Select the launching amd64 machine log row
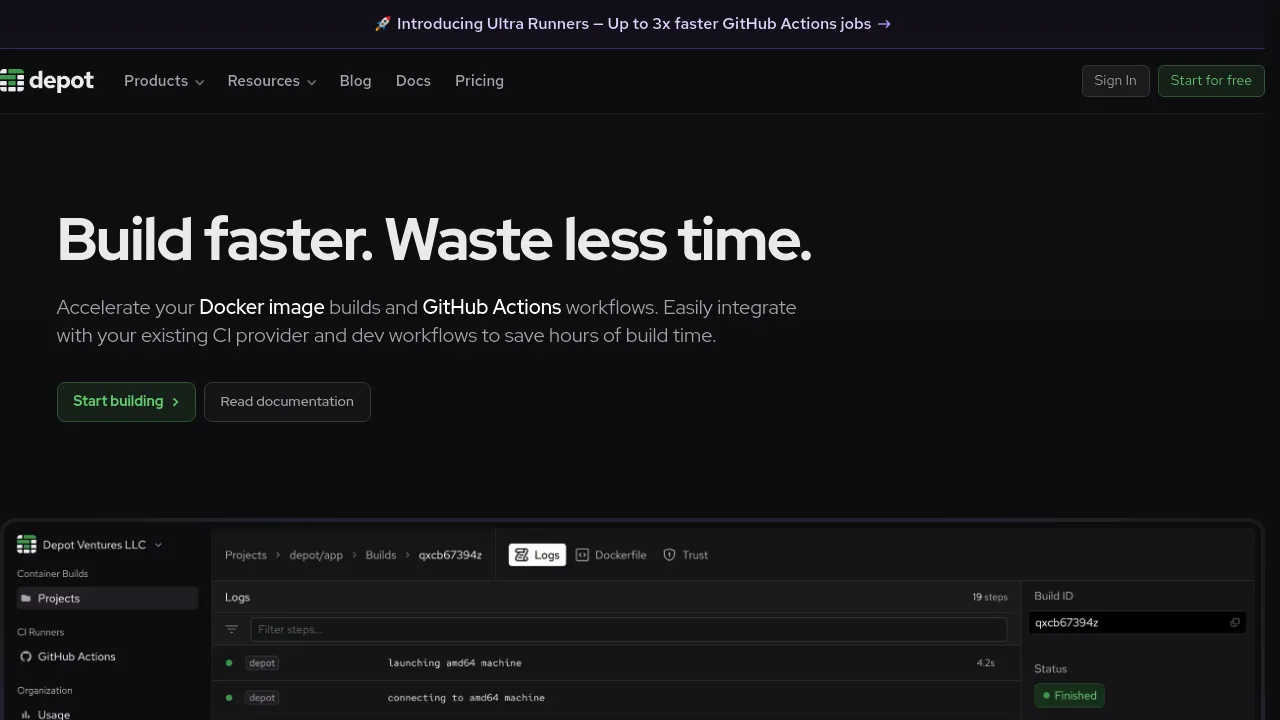The width and height of the screenshot is (1280, 720). pyautogui.click(x=616, y=663)
